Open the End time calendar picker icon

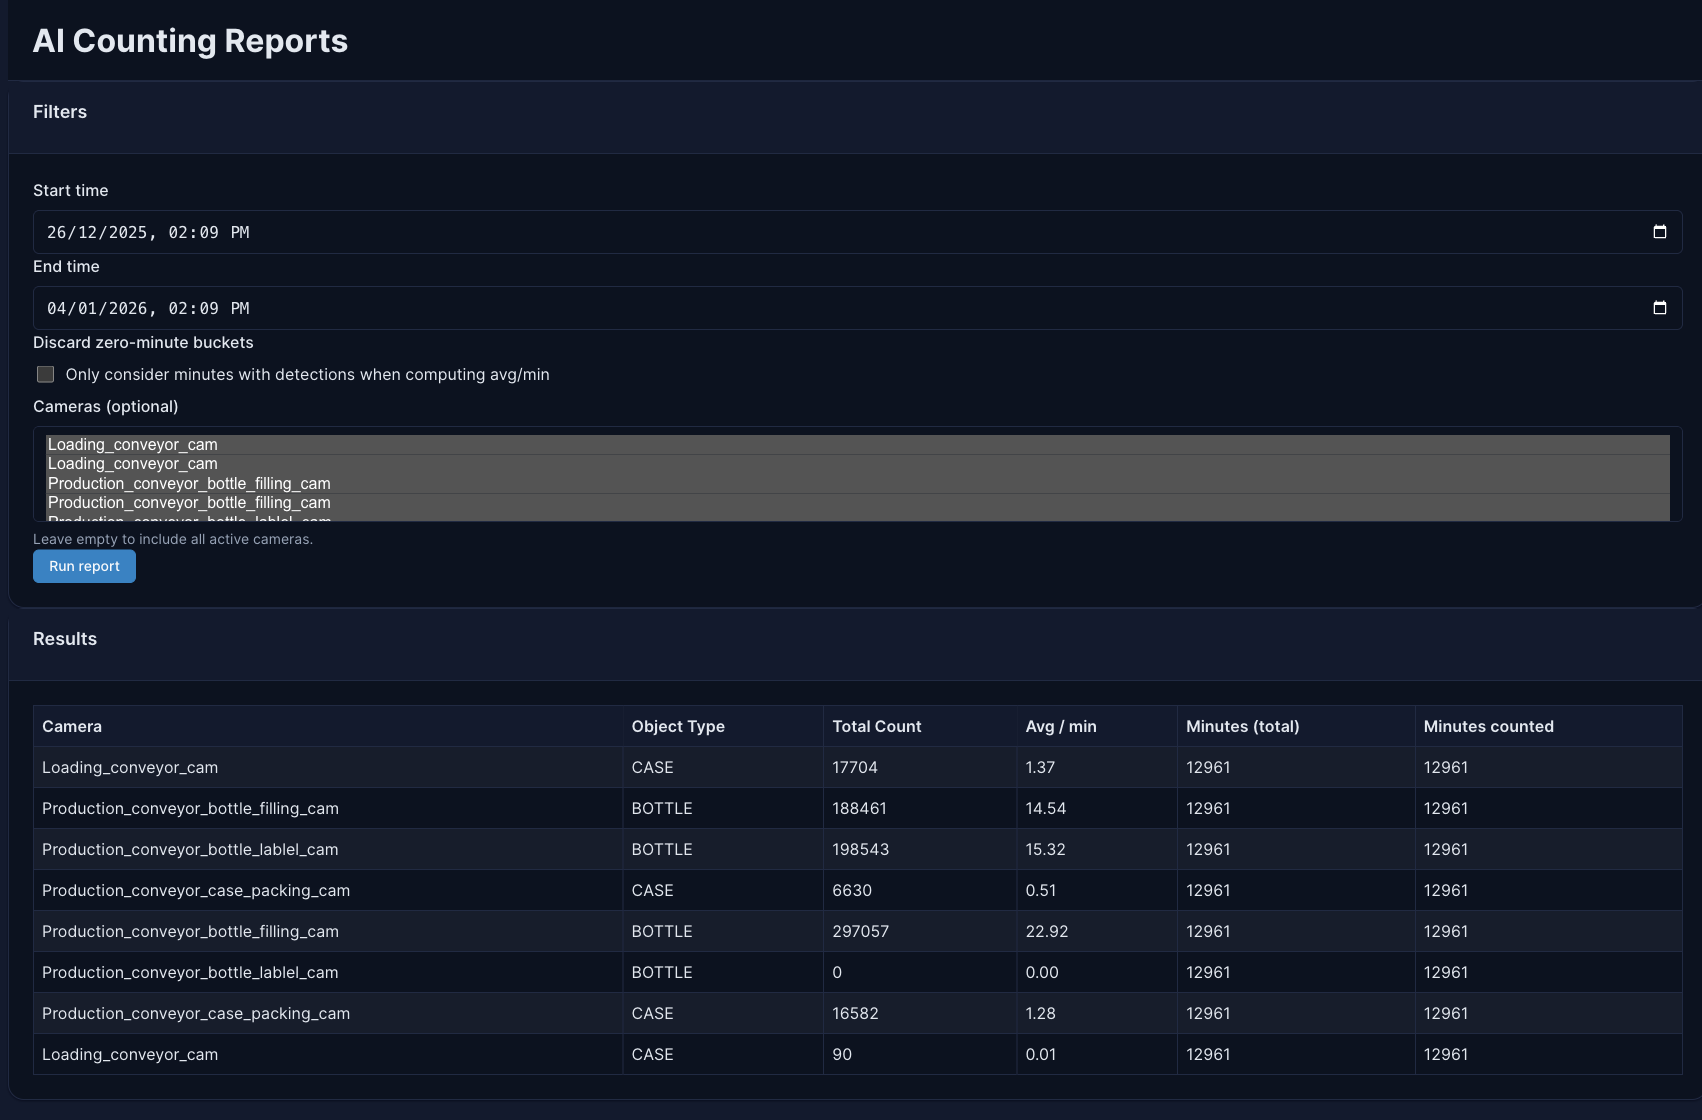[x=1659, y=308]
